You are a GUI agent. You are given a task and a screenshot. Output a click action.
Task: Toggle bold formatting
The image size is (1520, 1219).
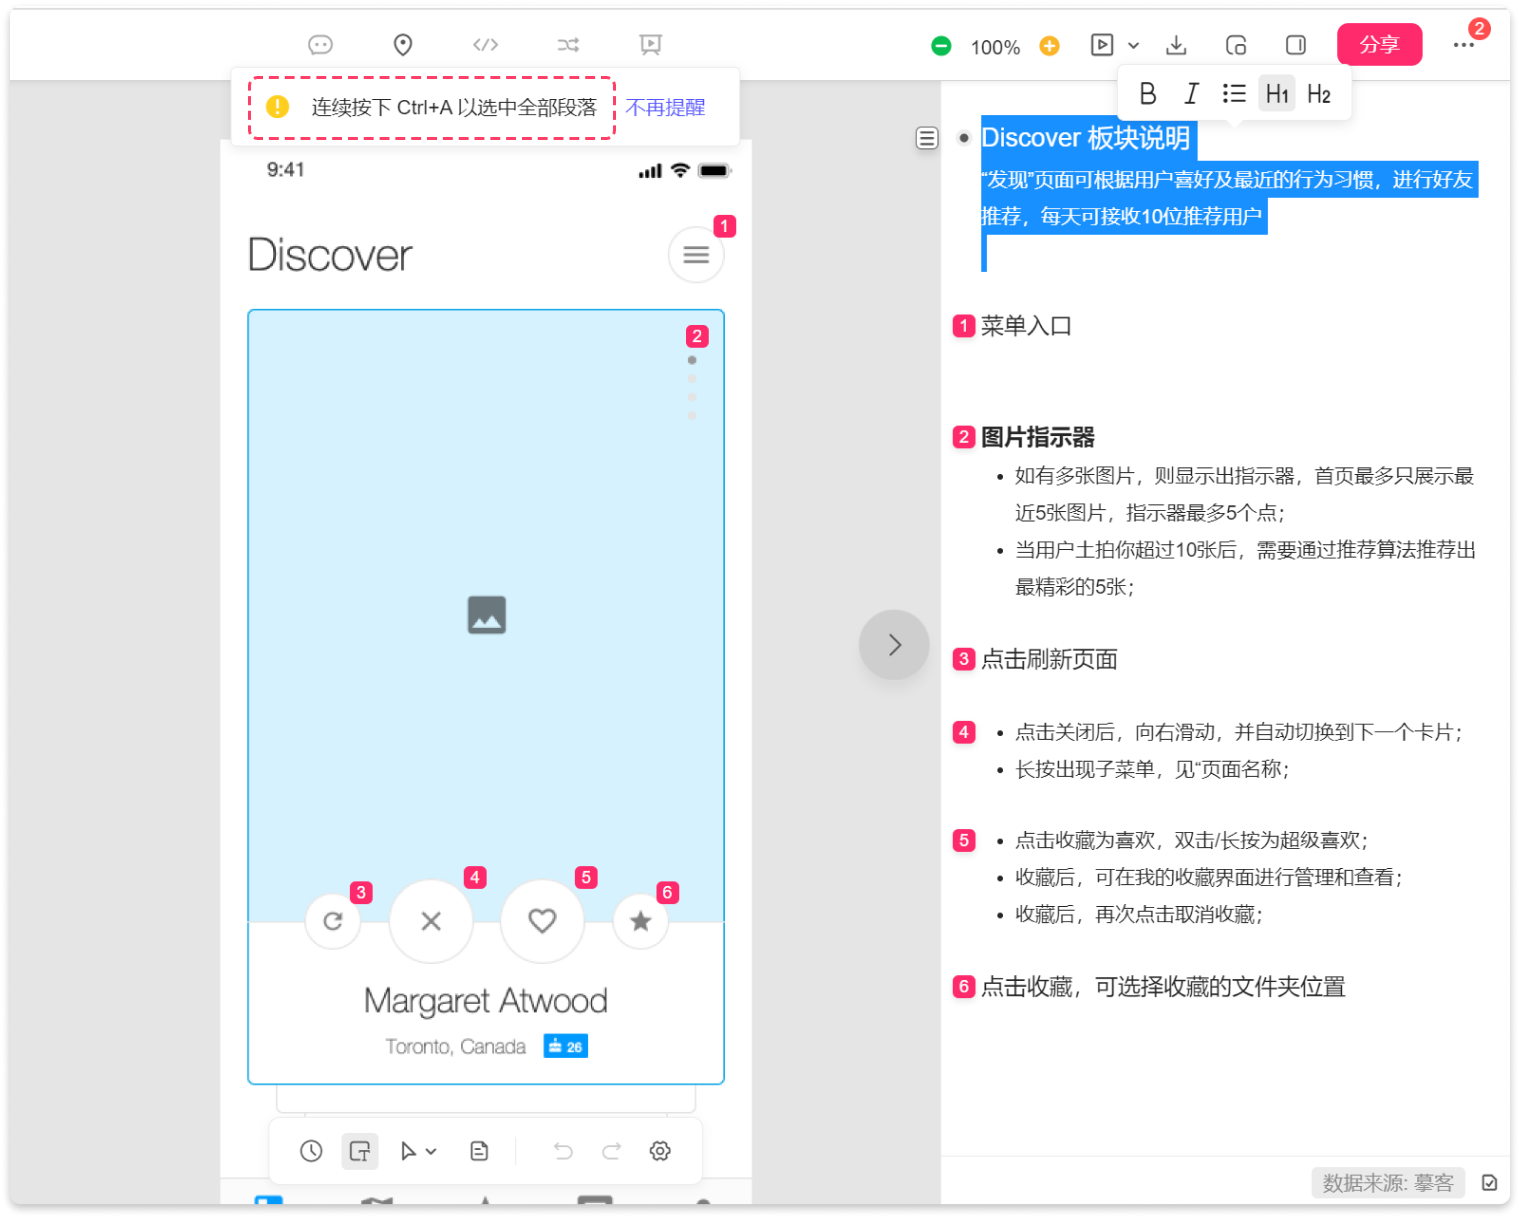(1148, 94)
